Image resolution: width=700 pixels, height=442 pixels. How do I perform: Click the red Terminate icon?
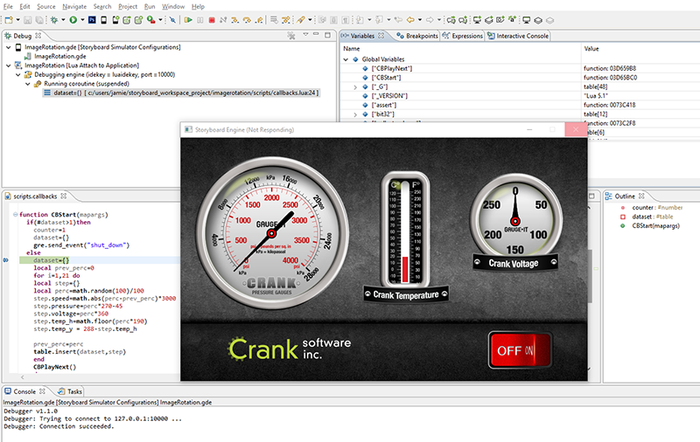coord(212,20)
